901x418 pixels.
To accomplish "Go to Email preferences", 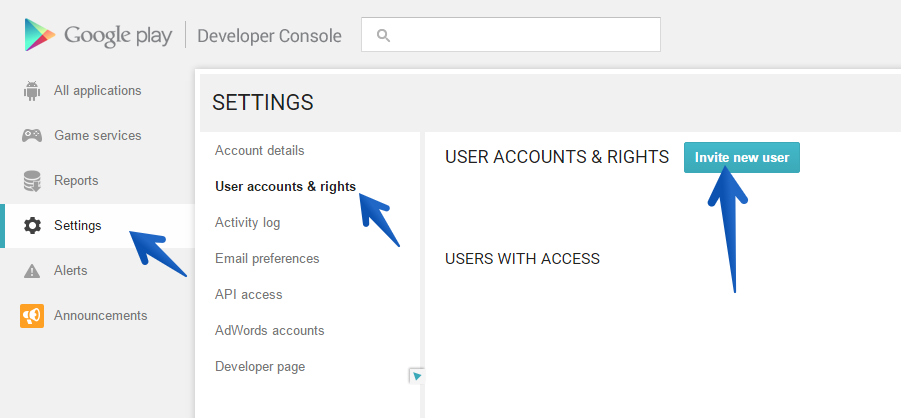I will tap(267, 259).
